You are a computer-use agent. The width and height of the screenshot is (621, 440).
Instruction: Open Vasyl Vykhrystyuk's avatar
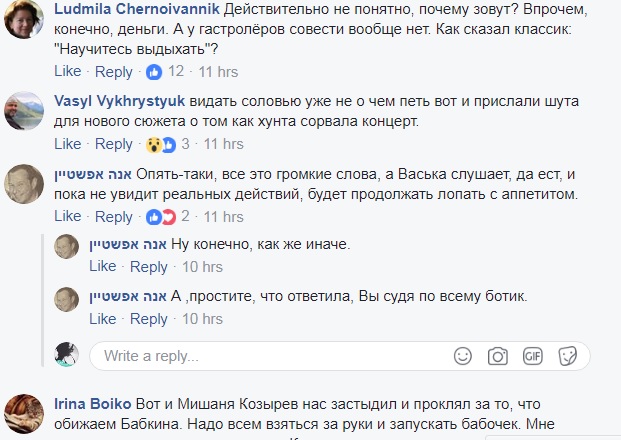[x=22, y=109]
